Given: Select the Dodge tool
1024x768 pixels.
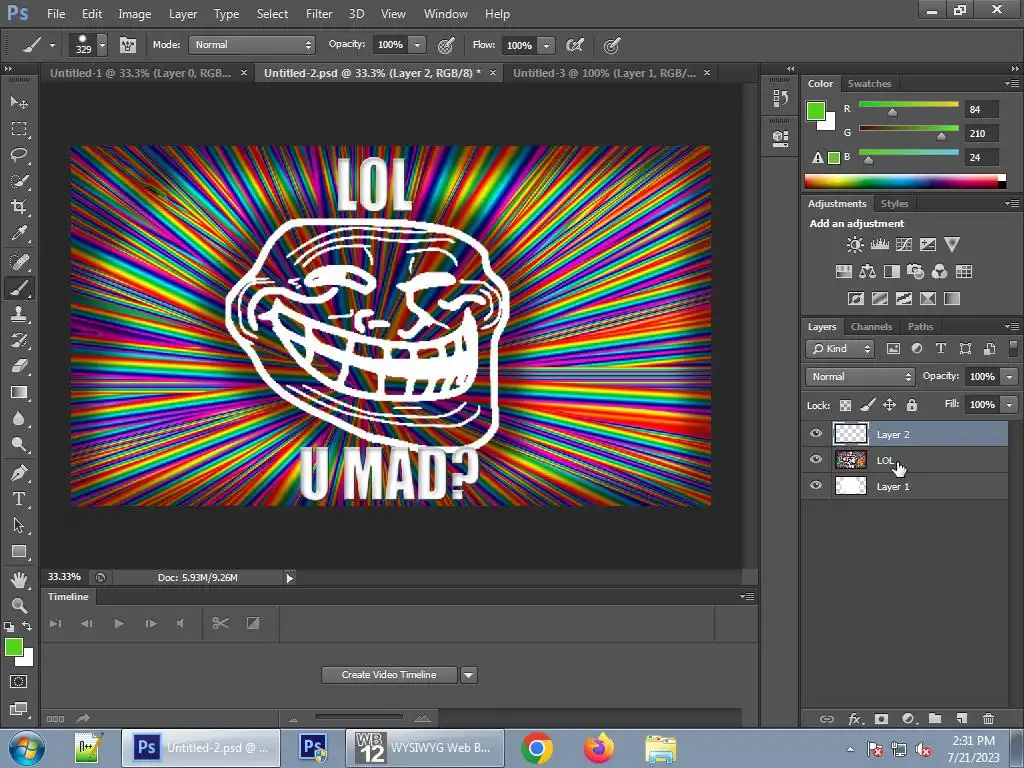Looking at the screenshot, I should coord(19,445).
